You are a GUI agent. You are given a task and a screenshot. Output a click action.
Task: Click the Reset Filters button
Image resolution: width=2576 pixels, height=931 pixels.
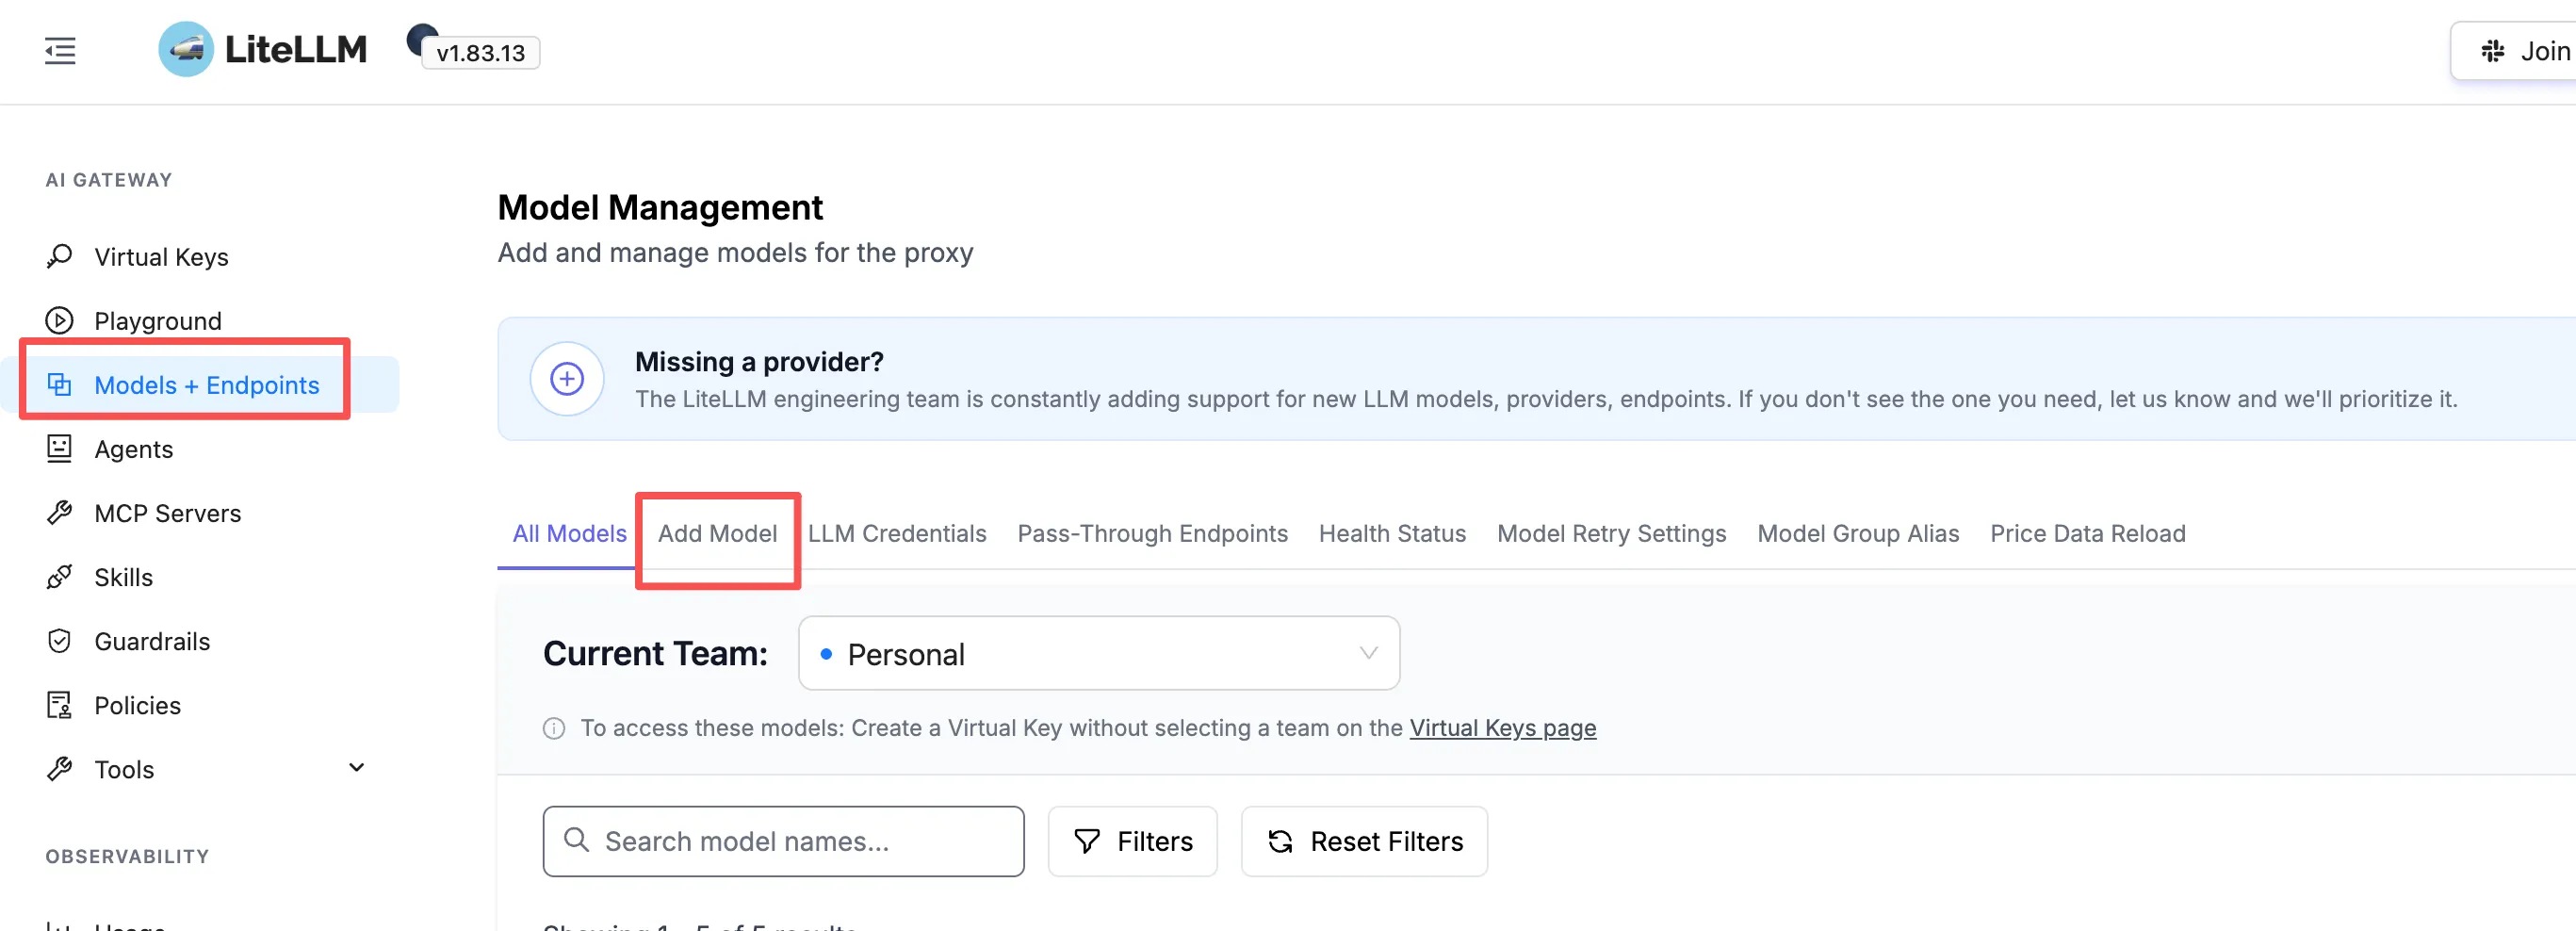tap(1364, 842)
